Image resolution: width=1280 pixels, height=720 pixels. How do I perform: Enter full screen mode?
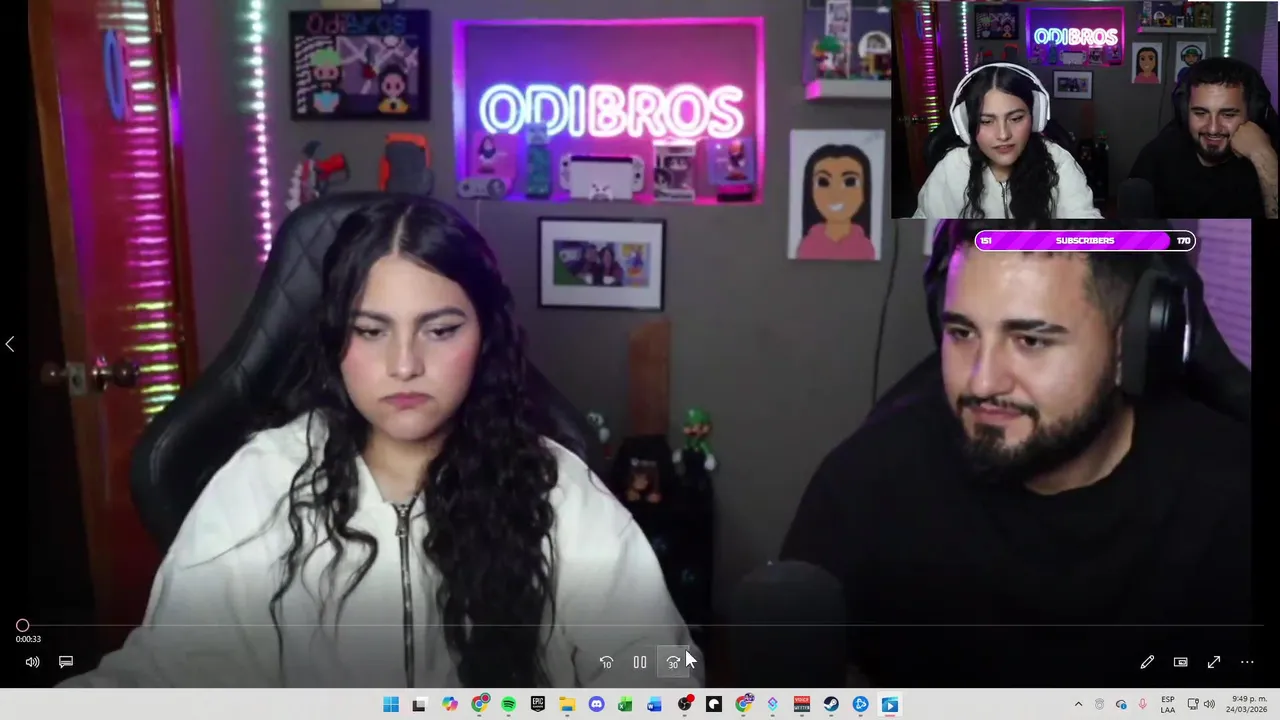pos(1214,662)
